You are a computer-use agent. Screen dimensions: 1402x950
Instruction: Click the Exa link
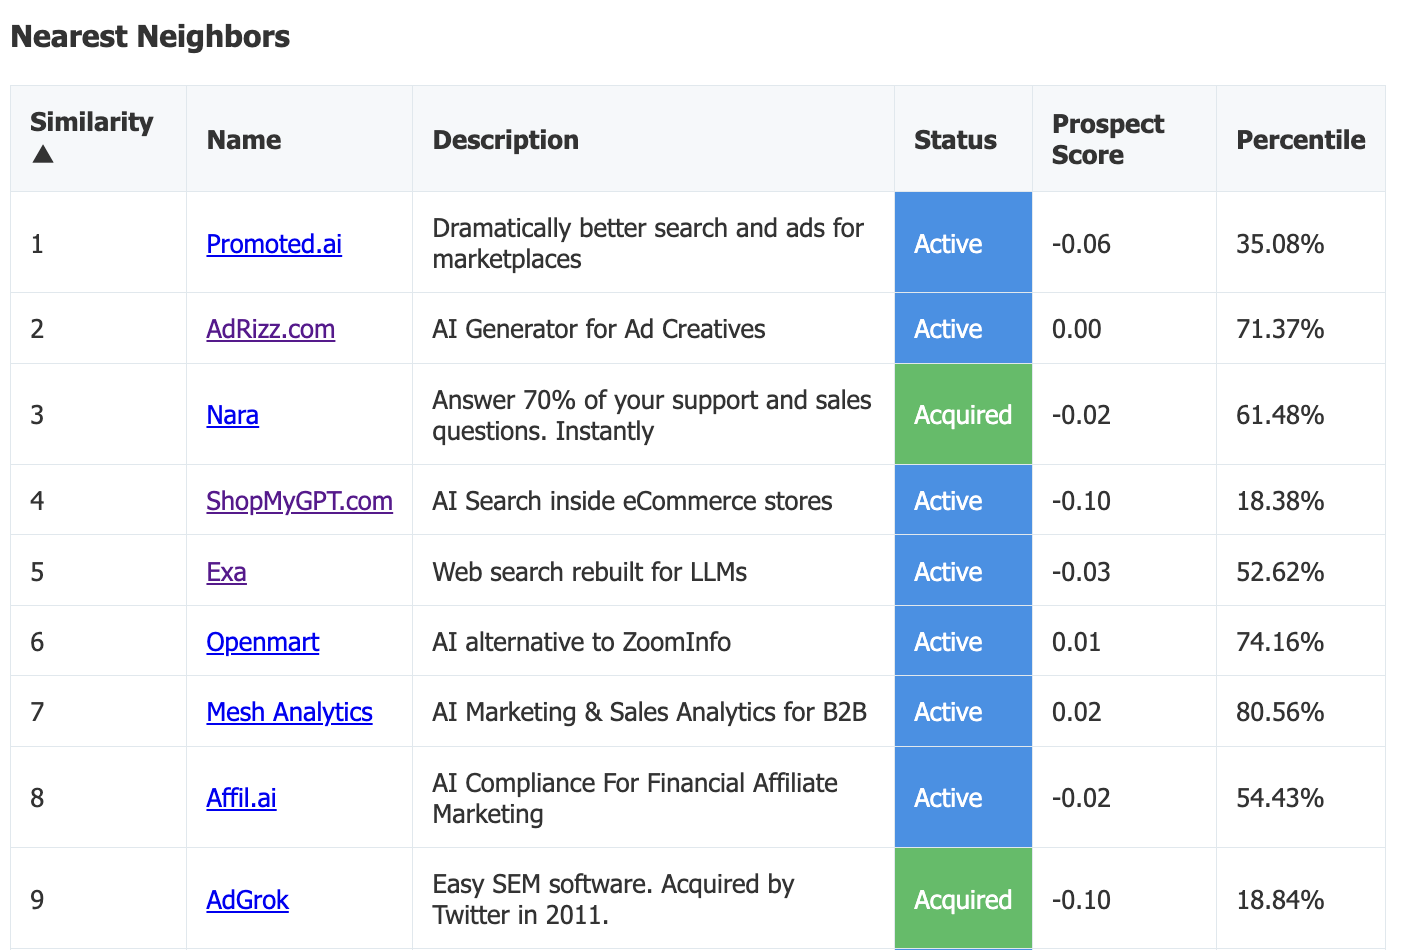tap(226, 571)
